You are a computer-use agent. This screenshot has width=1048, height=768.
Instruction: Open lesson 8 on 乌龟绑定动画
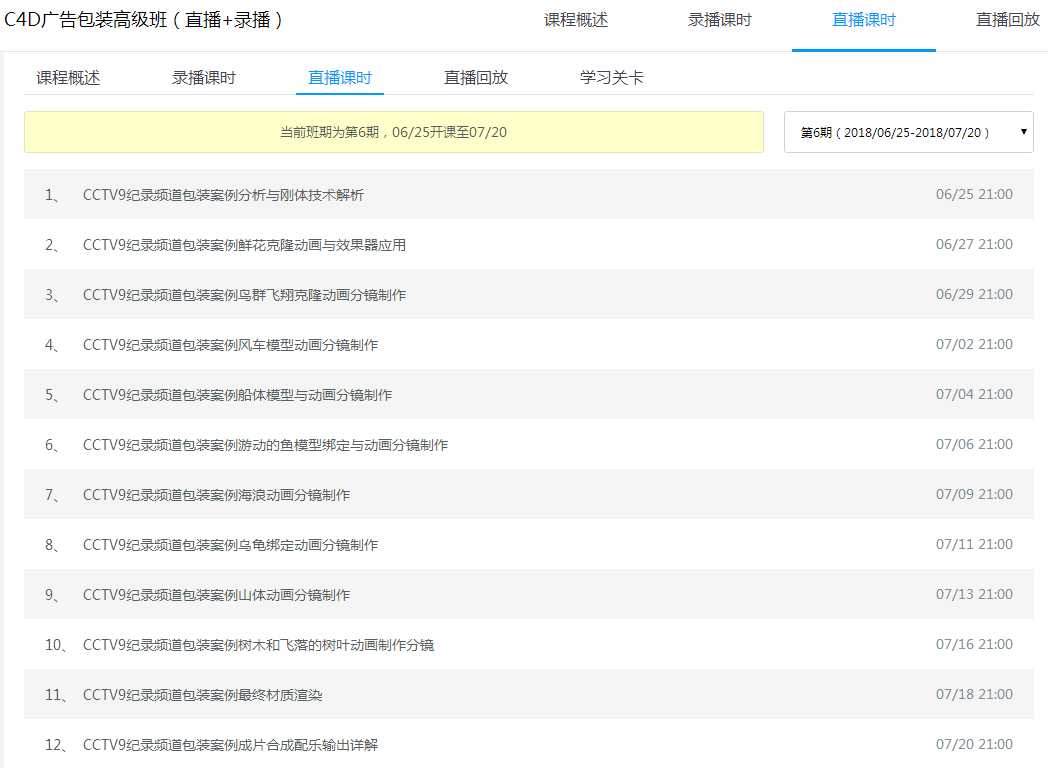tap(230, 545)
